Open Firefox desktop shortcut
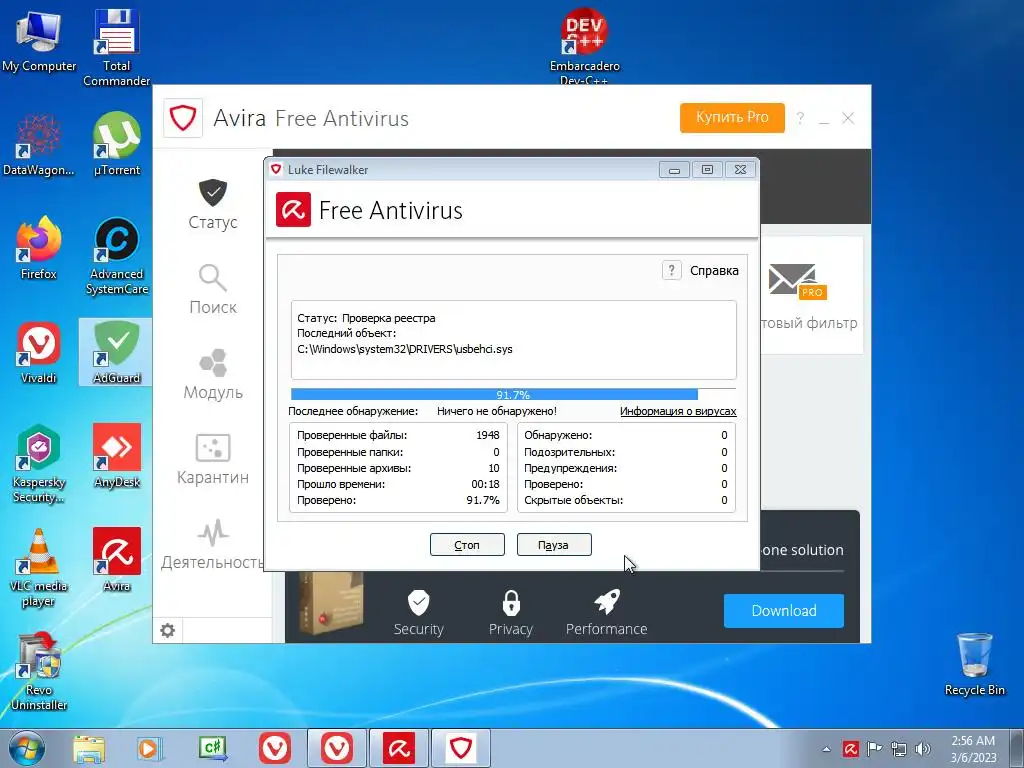The image size is (1024, 768). (x=39, y=248)
